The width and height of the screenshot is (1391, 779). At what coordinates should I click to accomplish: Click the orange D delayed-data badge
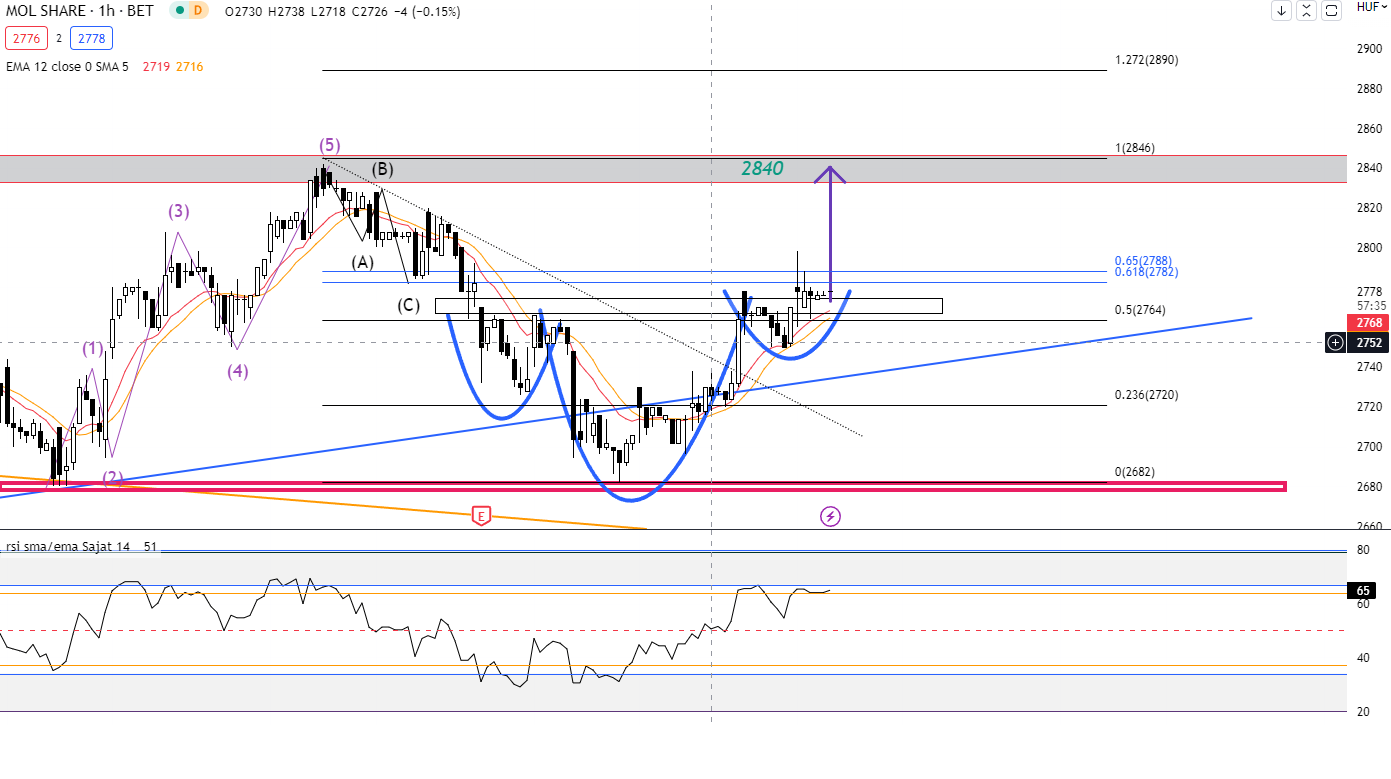[x=198, y=11]
